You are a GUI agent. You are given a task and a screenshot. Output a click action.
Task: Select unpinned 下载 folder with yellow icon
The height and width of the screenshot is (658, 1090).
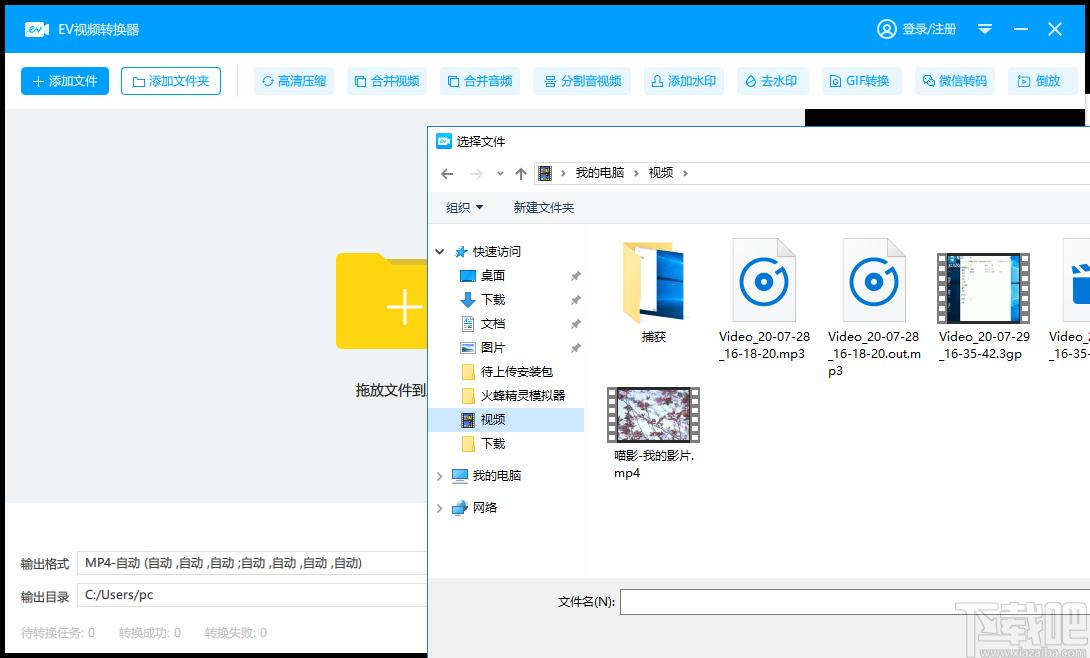click(492, 443)
